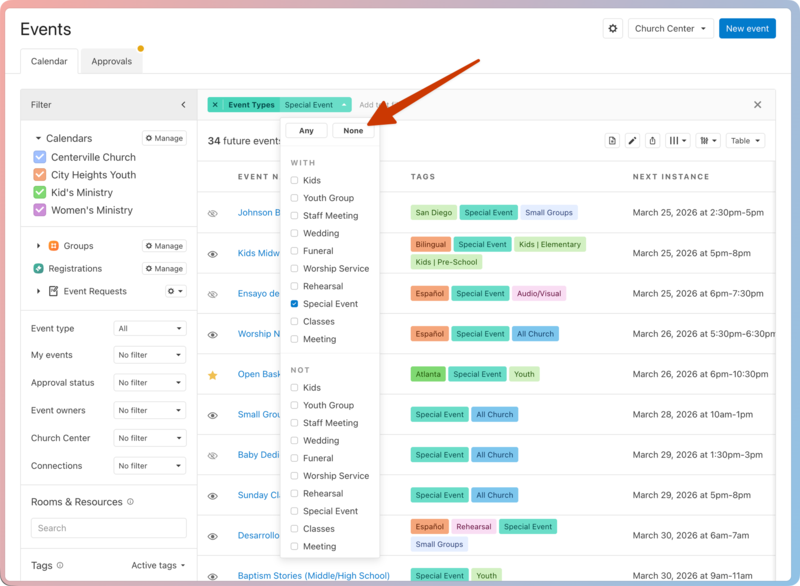This screenshot has height=586, width=800.
Task: Click the star icon beside Open Basketball event
Action: click(x=212, y=375)
